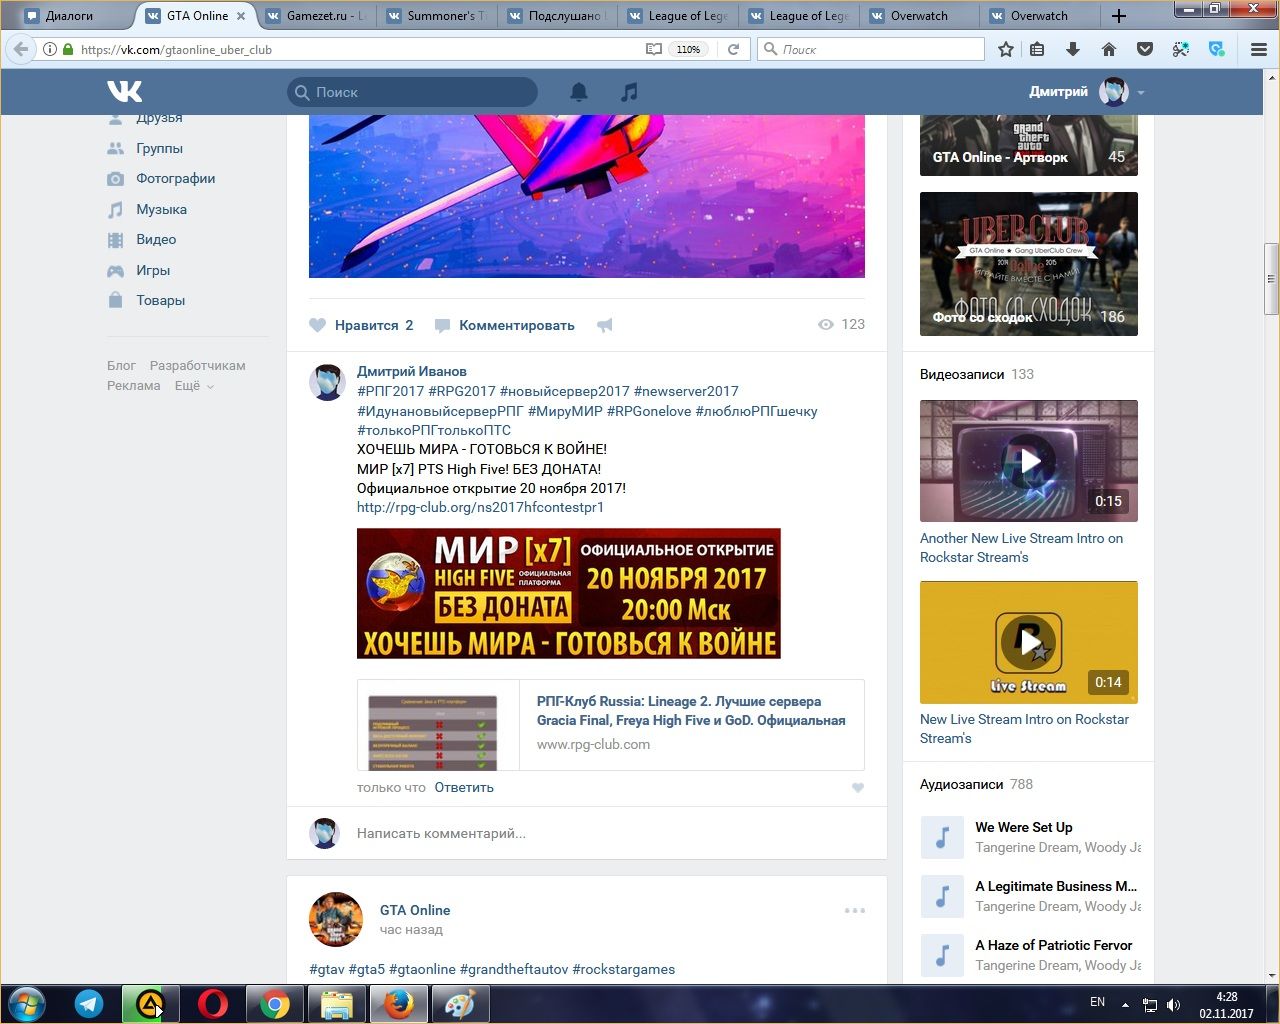Toggle Firefox reader view icon
Viewport: 1280px width, 1024px height.
click(x=653, y=49)
